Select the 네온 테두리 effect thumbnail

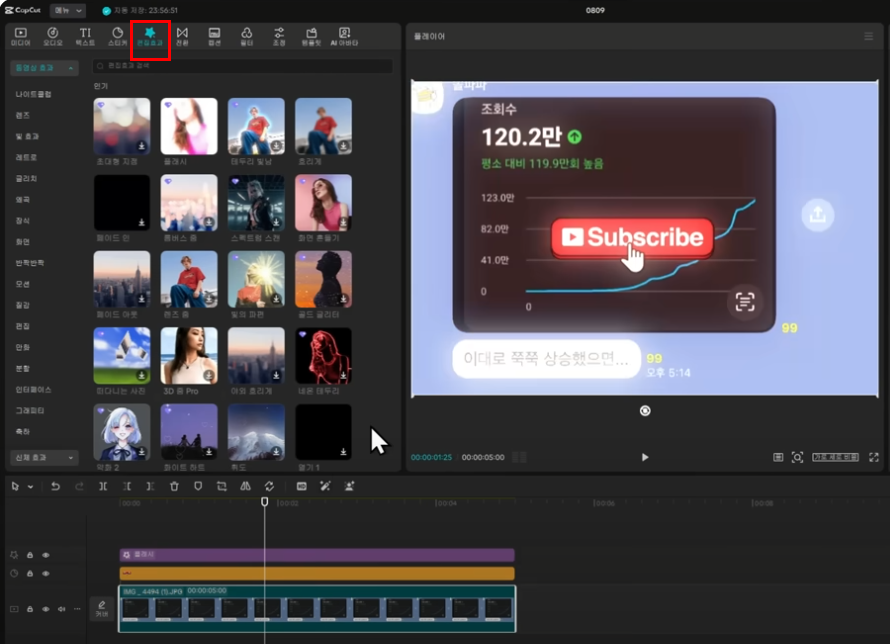324,356
